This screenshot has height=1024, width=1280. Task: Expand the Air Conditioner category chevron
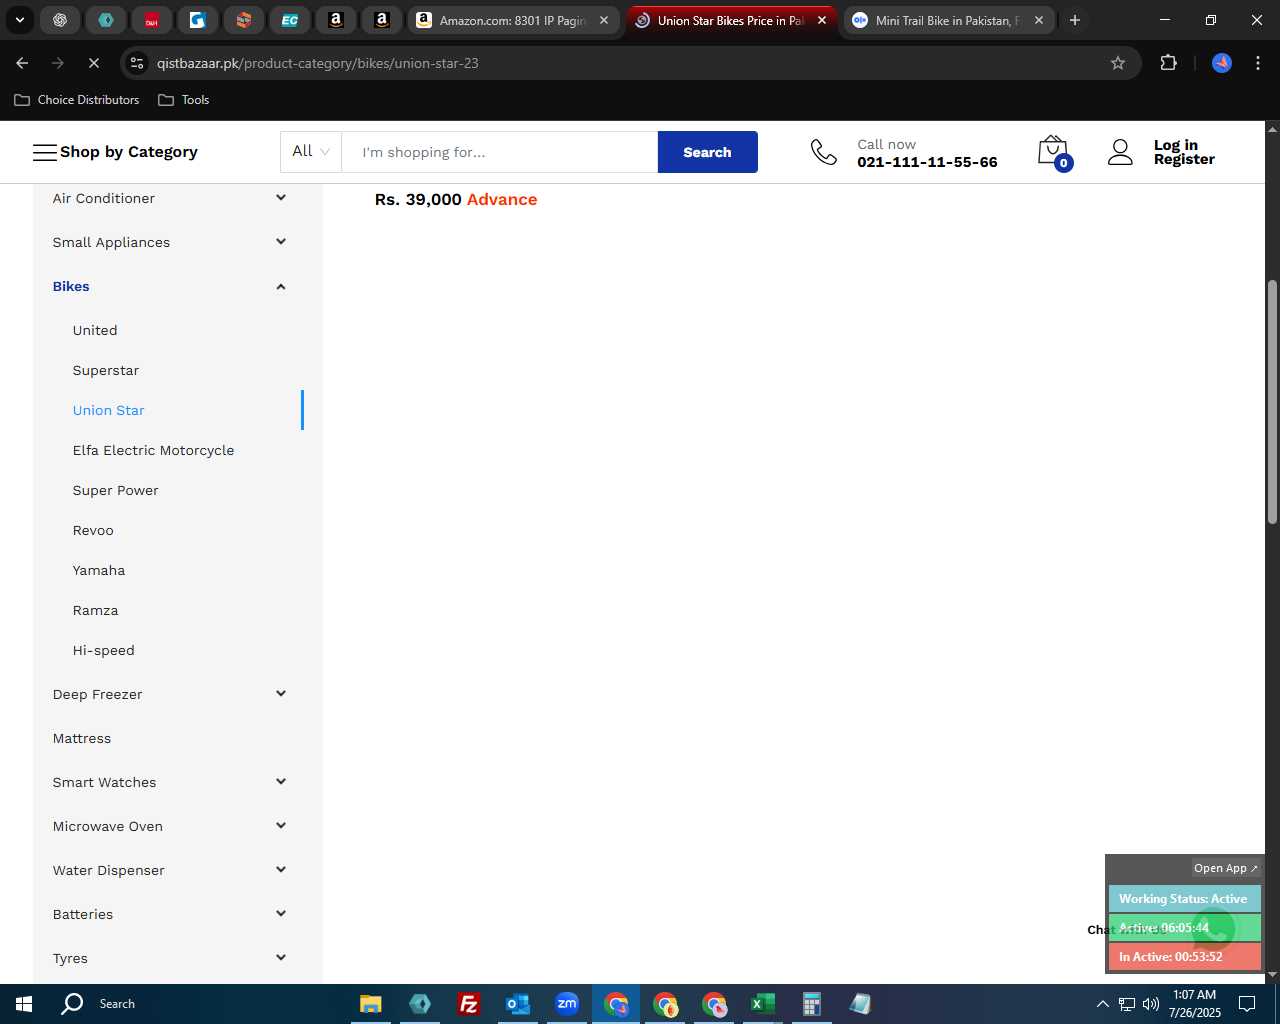tap(281, 198)
